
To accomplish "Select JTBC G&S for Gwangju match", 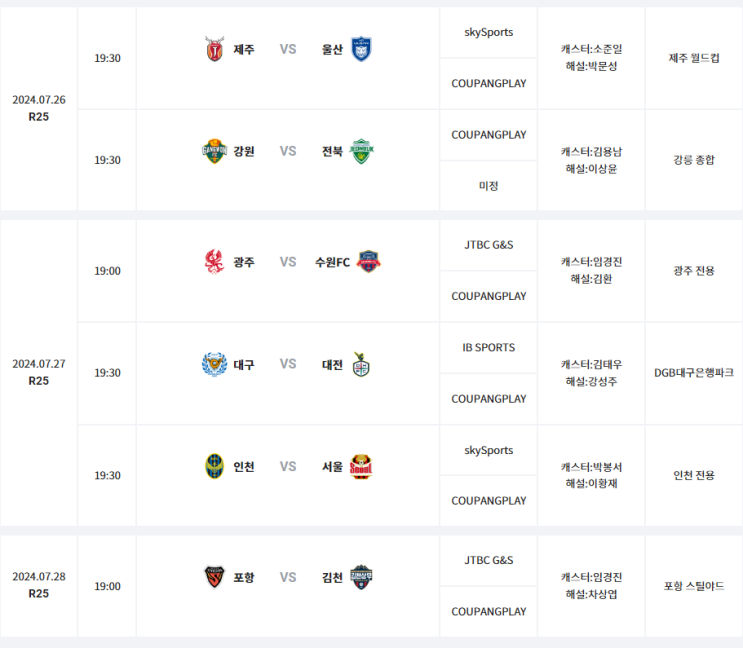I will click(488, 245).
